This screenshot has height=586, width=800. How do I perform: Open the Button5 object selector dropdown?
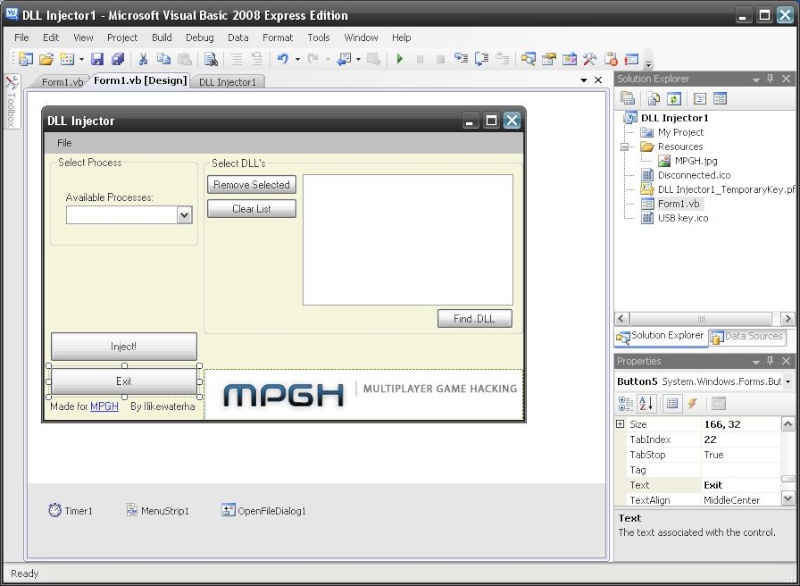788,381
